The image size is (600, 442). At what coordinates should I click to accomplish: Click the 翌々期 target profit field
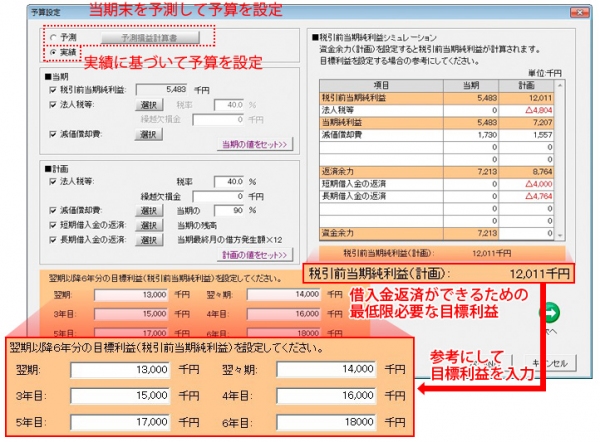pyautogui.click(x=283, y=294)
